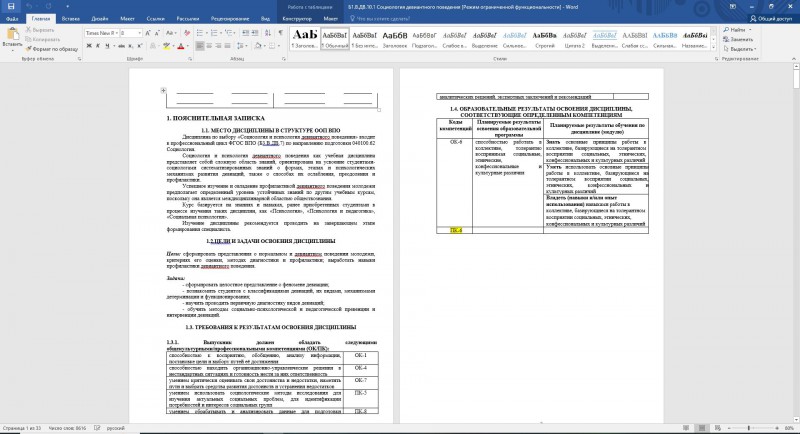Screen dimensions: 800x434
Task: Click the paragraph shading paint bucket
Action: [x=258, y=46]
